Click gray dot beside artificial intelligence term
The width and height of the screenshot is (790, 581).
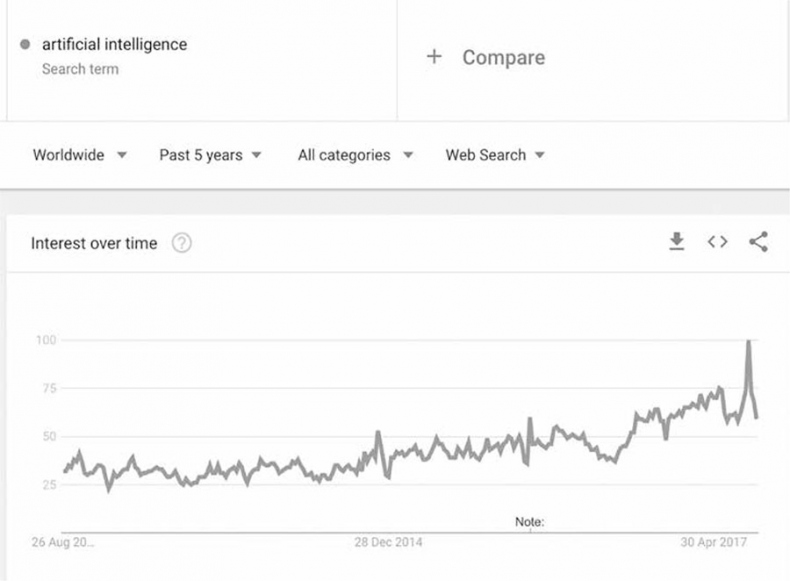click(x=25, y=45)
